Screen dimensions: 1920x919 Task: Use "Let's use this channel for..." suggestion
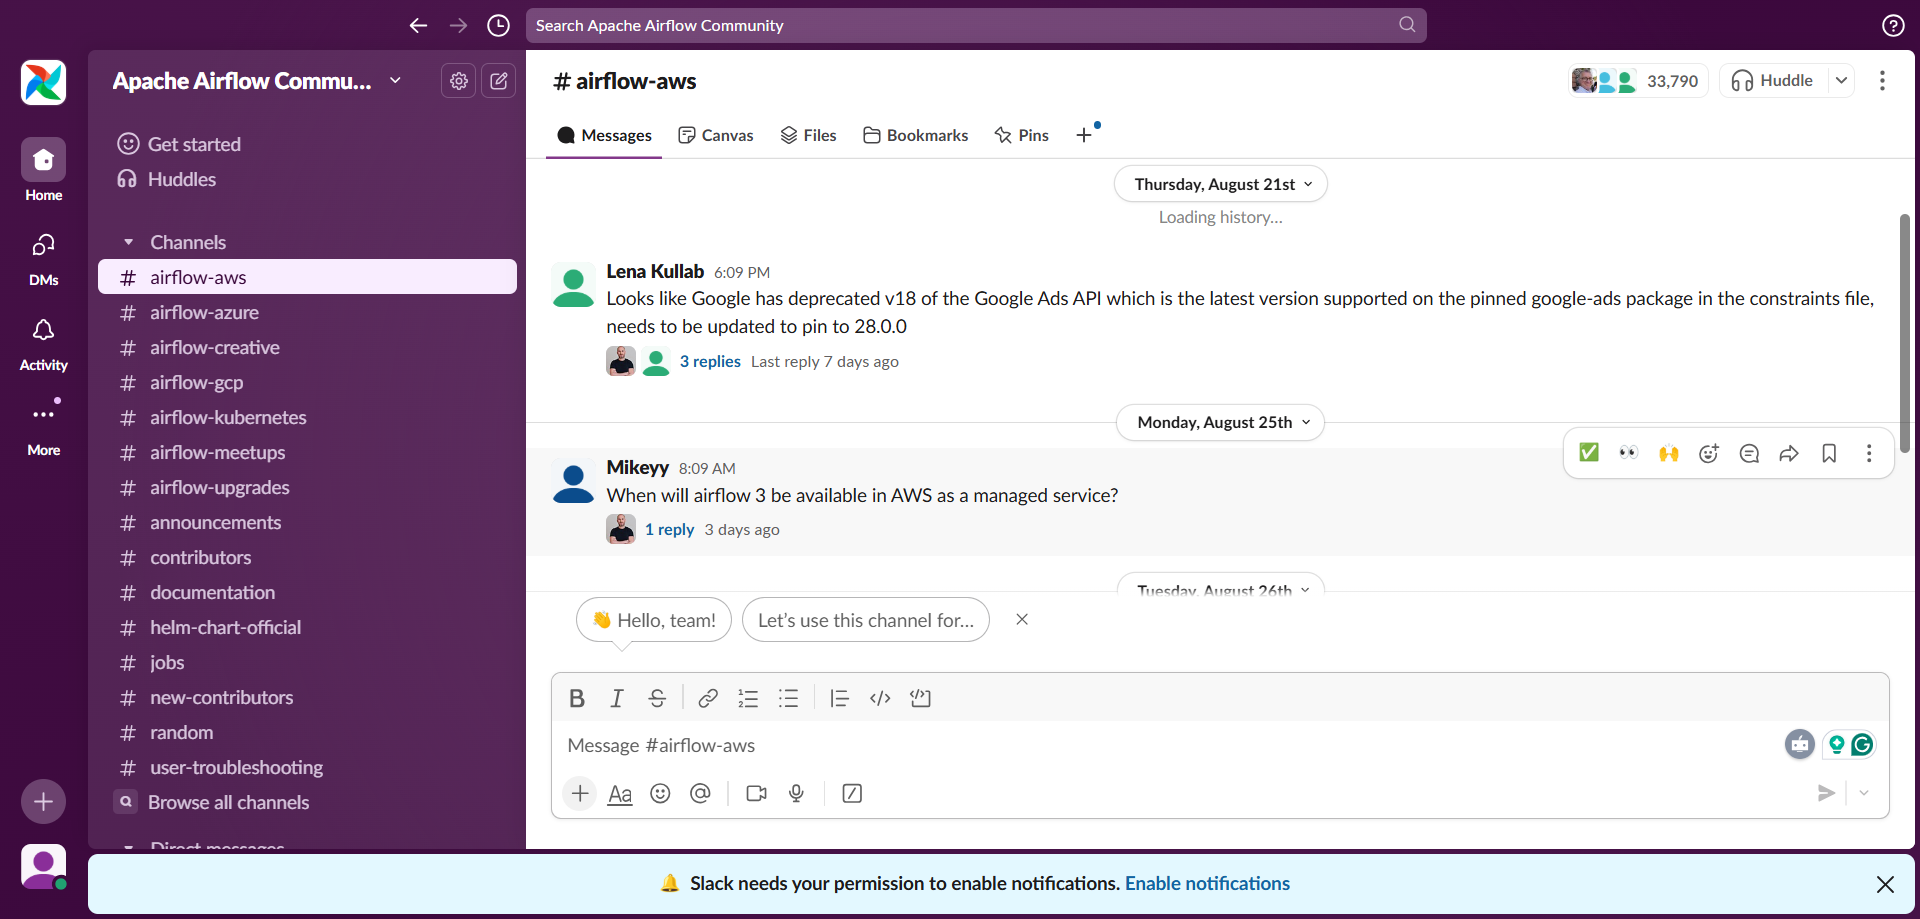click(866, 620)
